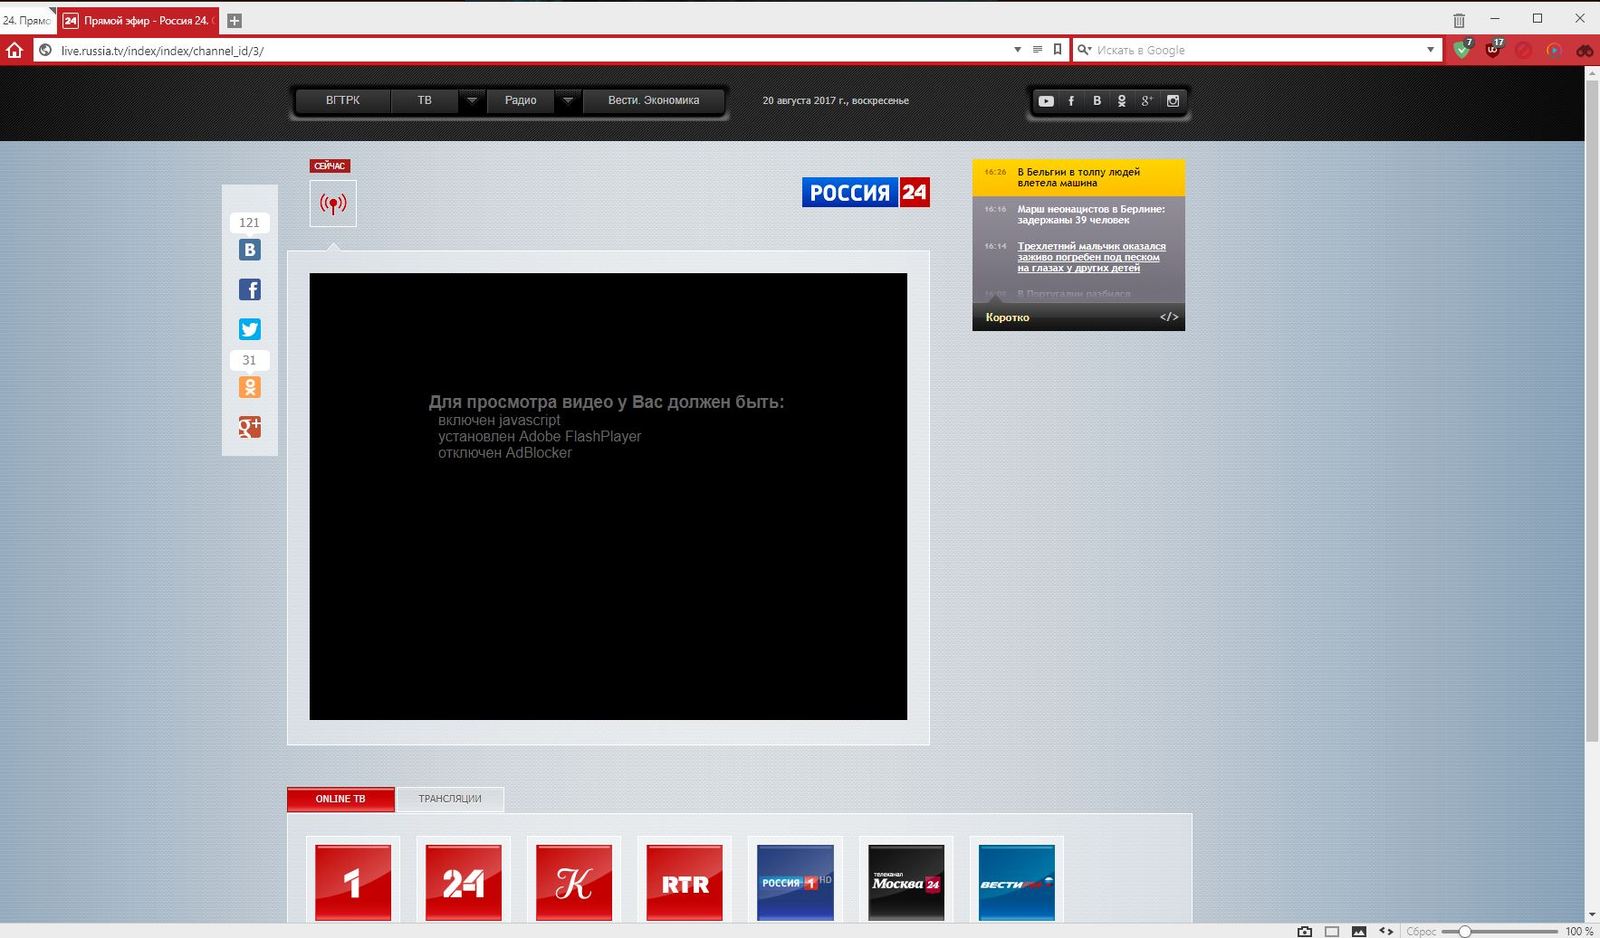This screenshot has height=938, width=1600.
Task: Share on Google+ from left sidebar
Action: coord(250,427)
